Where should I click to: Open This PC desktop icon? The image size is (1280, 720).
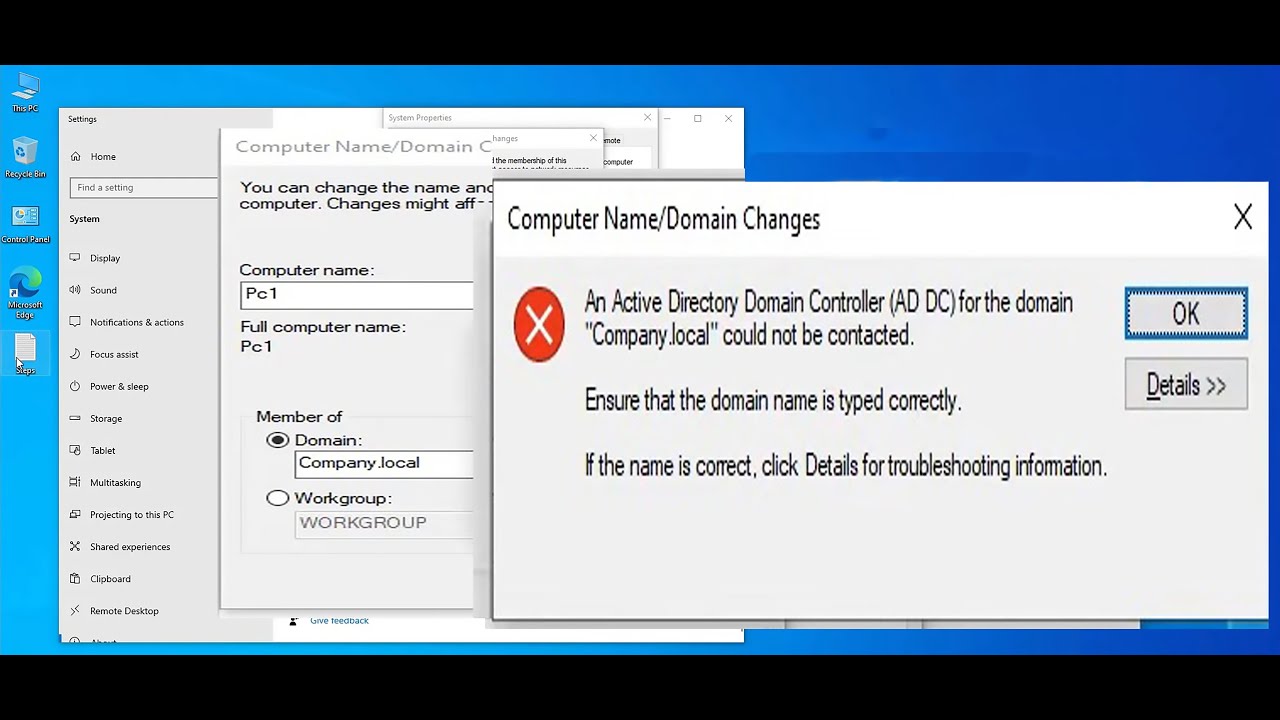[25, 92]
